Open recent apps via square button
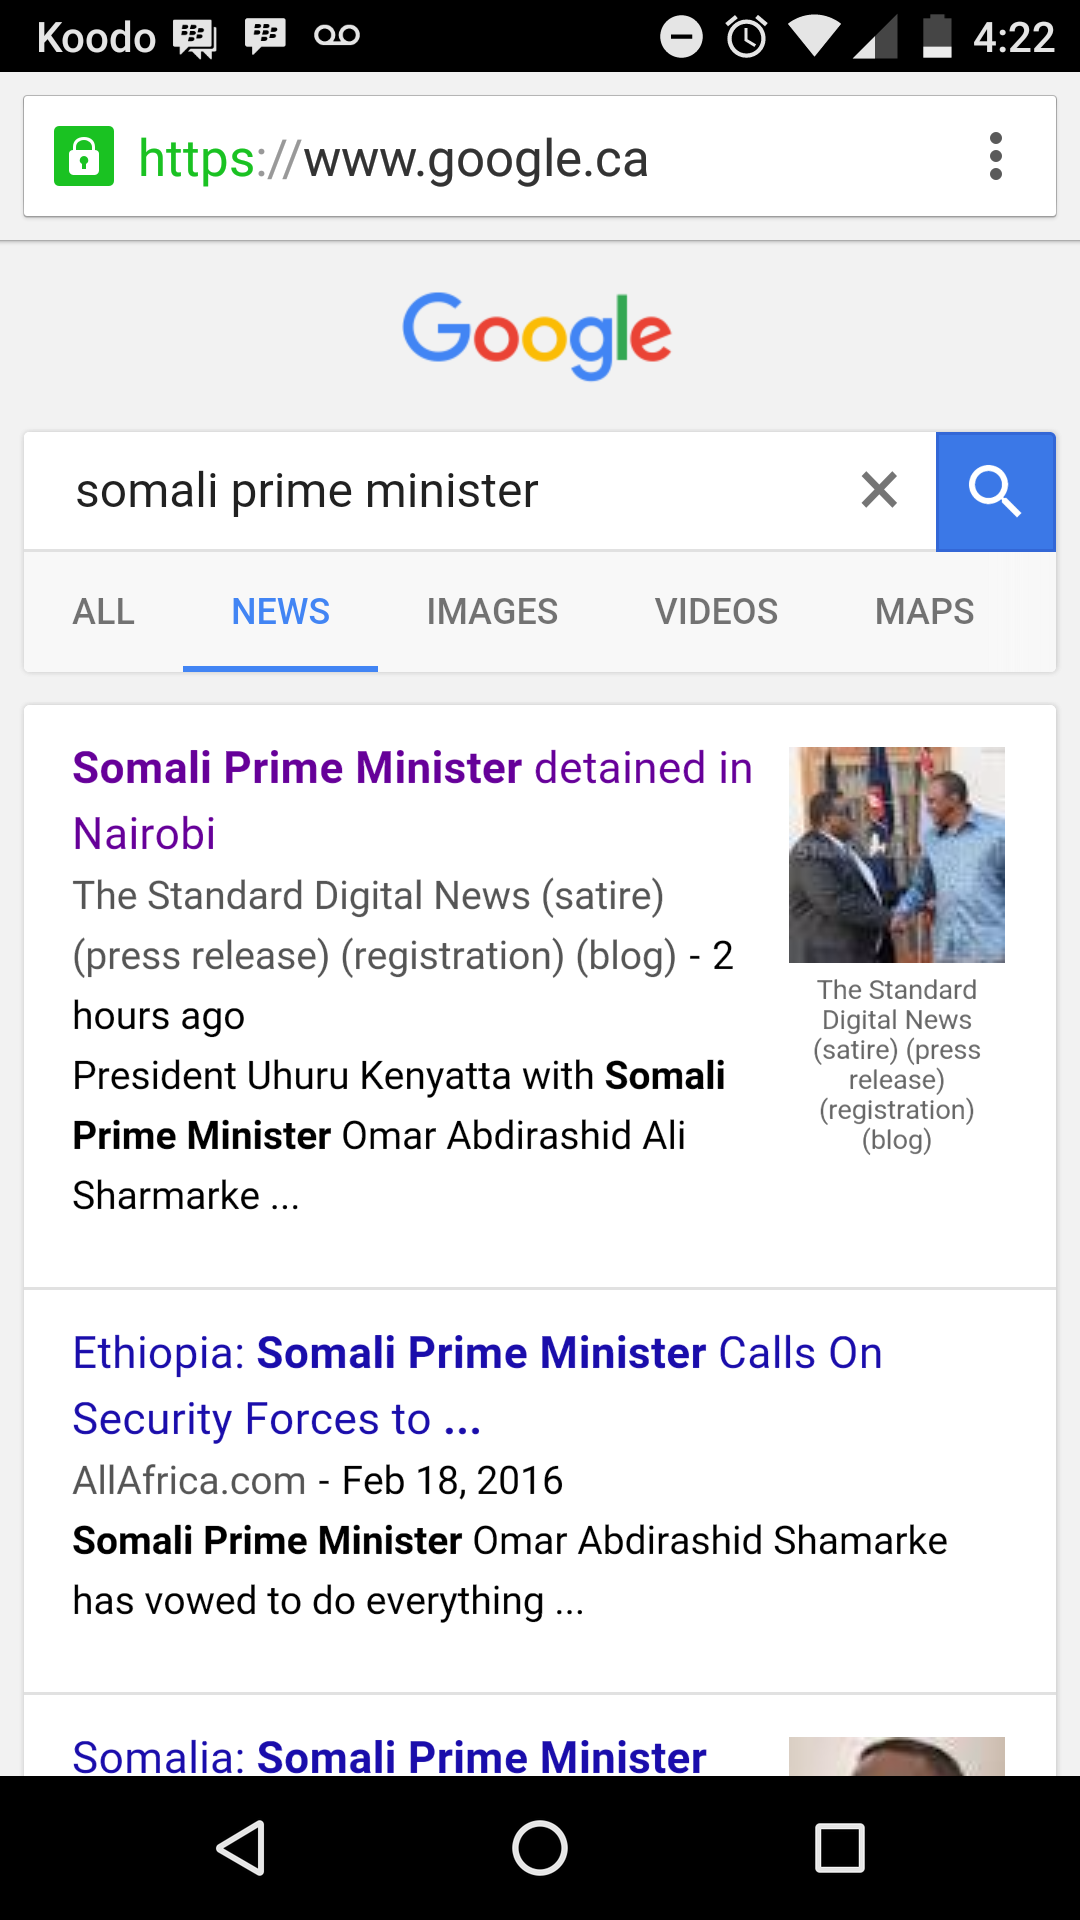This screenshot has width=1080, height=1920. point(840,1847)
